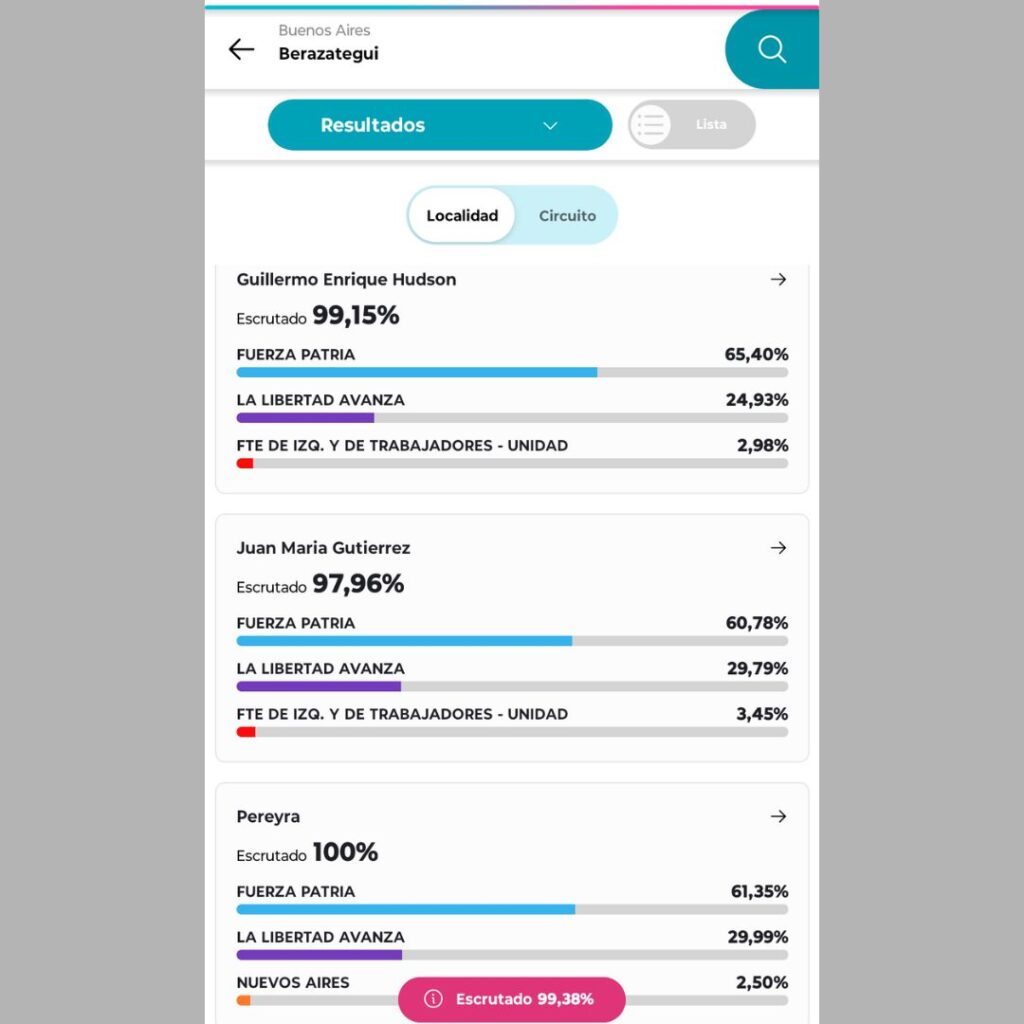Click the Buenos Aires breadcrumb label

pyautogui.click(x=324, y=31)
